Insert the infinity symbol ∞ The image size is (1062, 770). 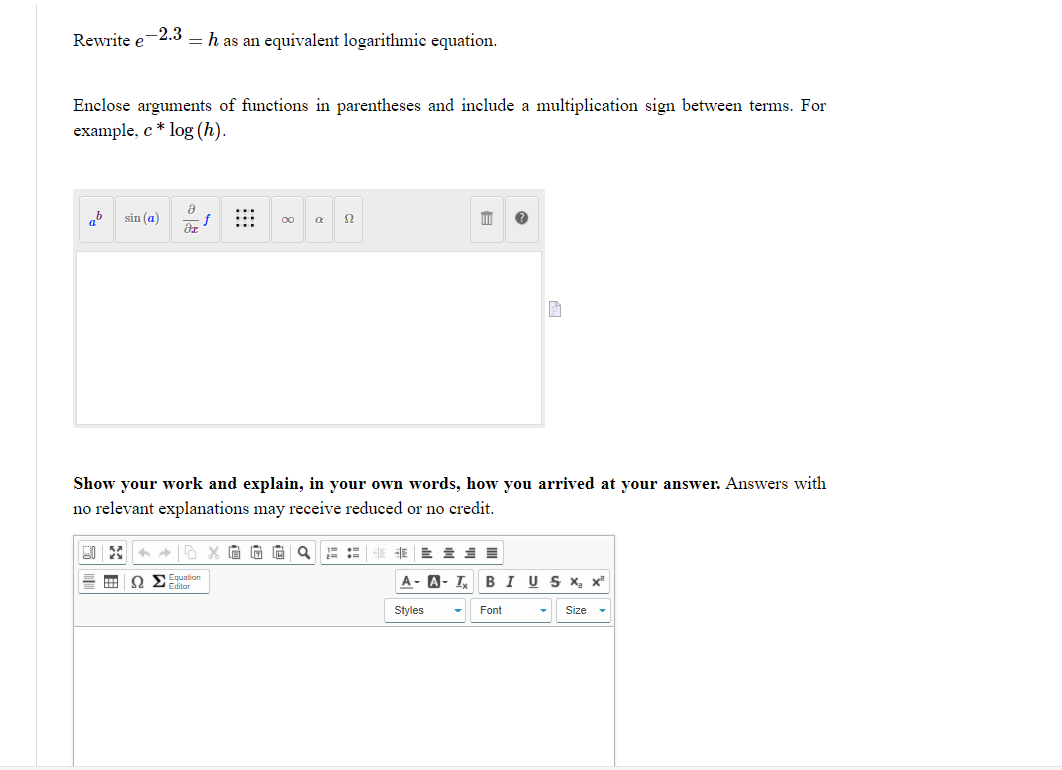click(x=287, y=219)
